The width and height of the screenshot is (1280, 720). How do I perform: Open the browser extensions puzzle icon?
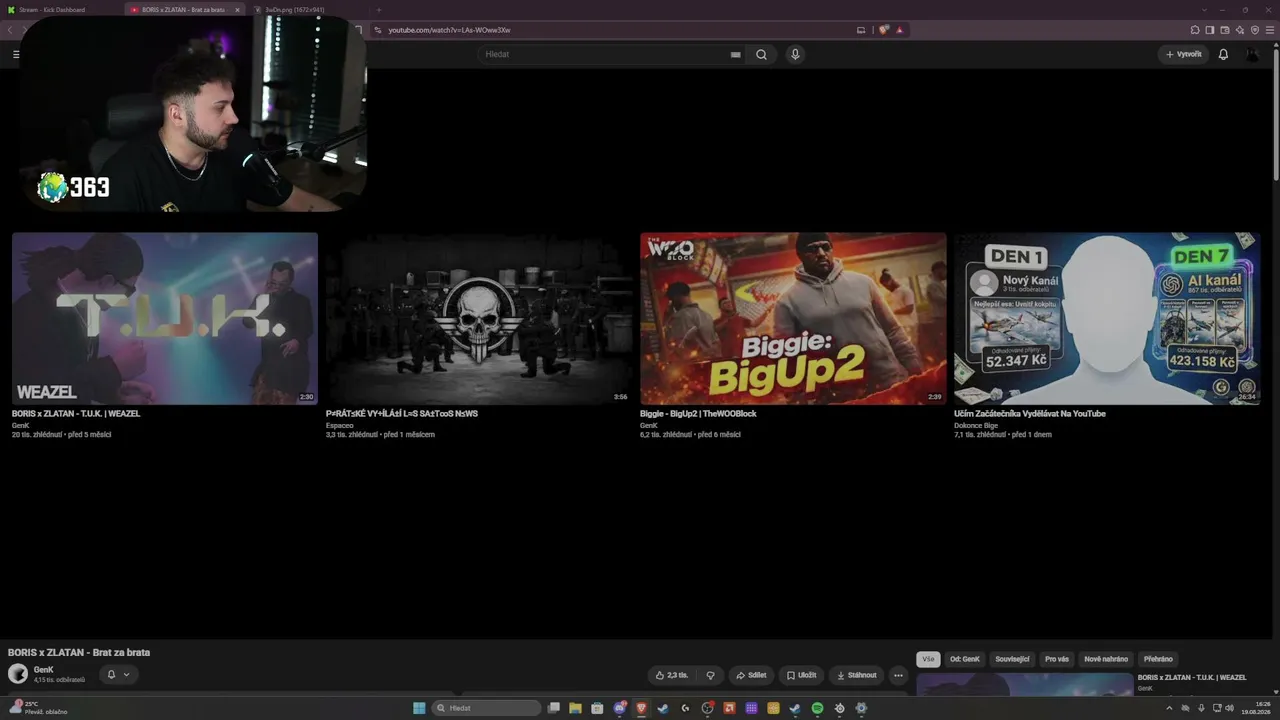(1195, 30)
